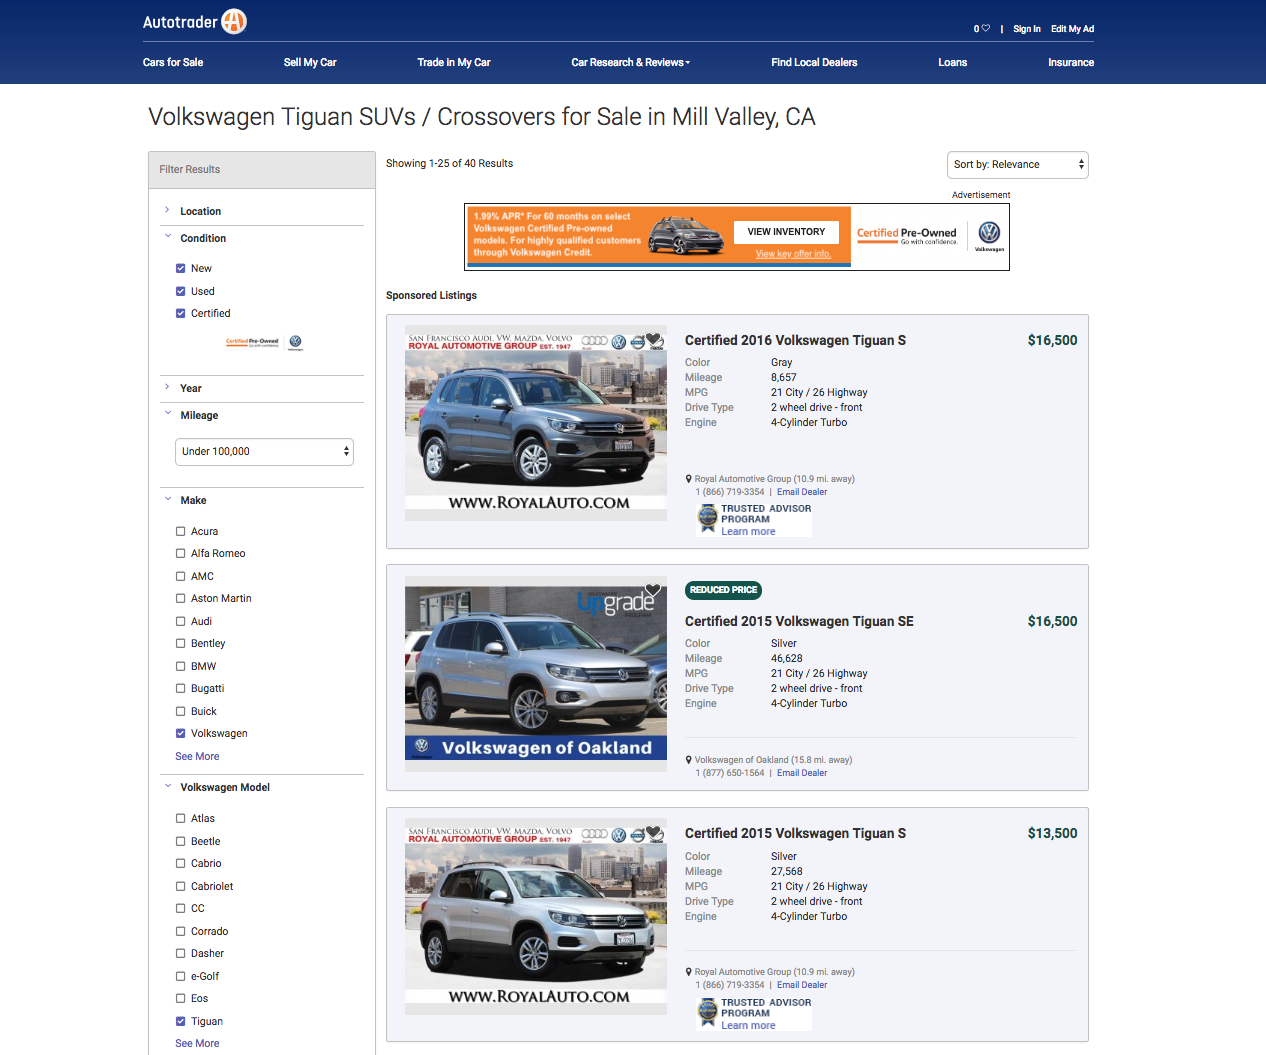Uncheck the New condition checkbox
This screenshot has width=1266, height=1055.
pos(181,268)
